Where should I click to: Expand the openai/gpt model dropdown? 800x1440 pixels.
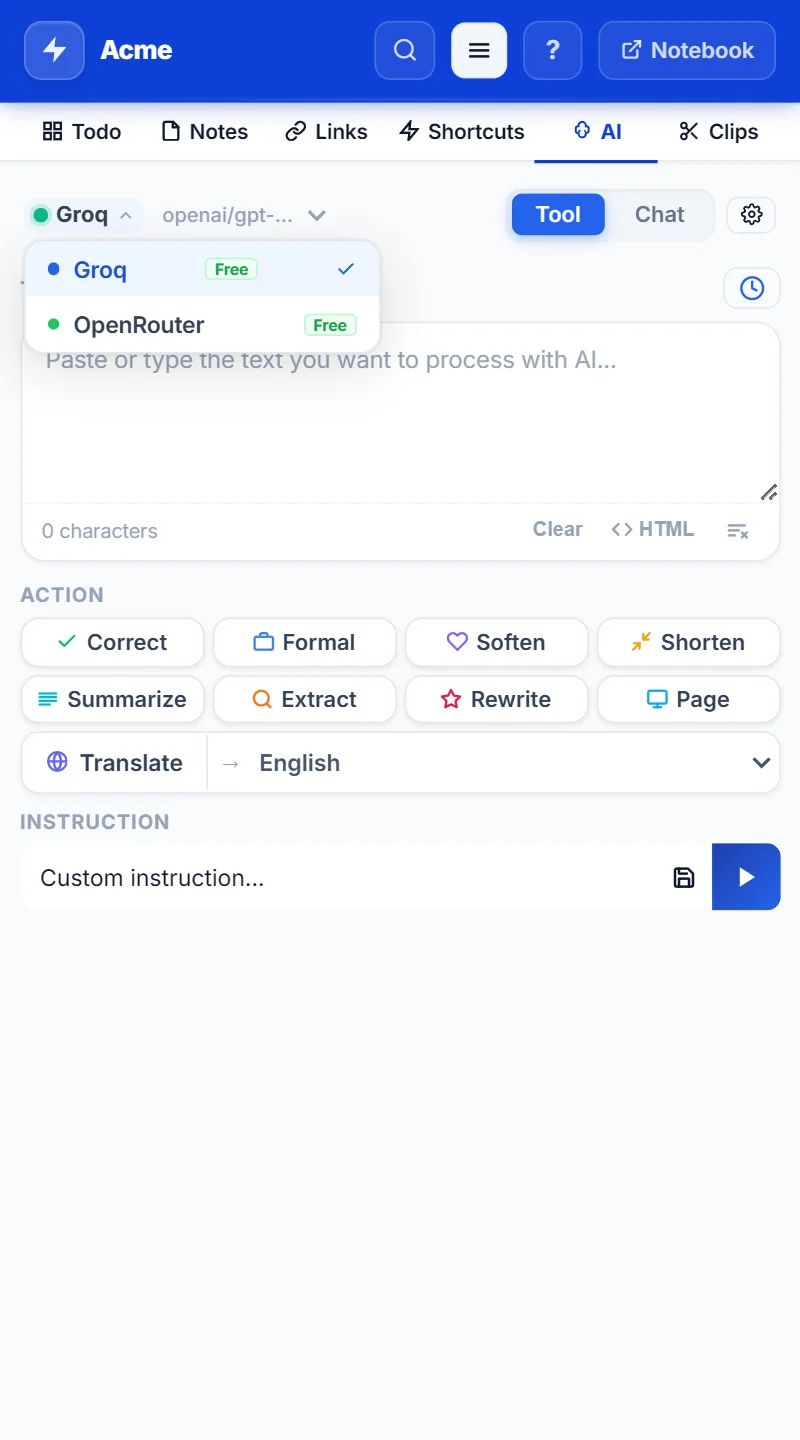244,215
